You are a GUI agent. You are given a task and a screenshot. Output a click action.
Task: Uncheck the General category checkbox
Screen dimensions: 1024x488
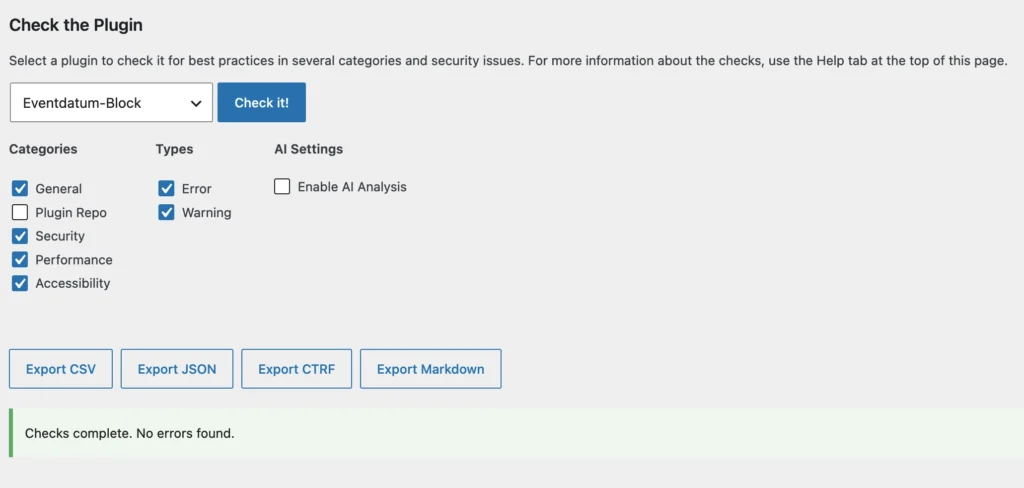20,189
